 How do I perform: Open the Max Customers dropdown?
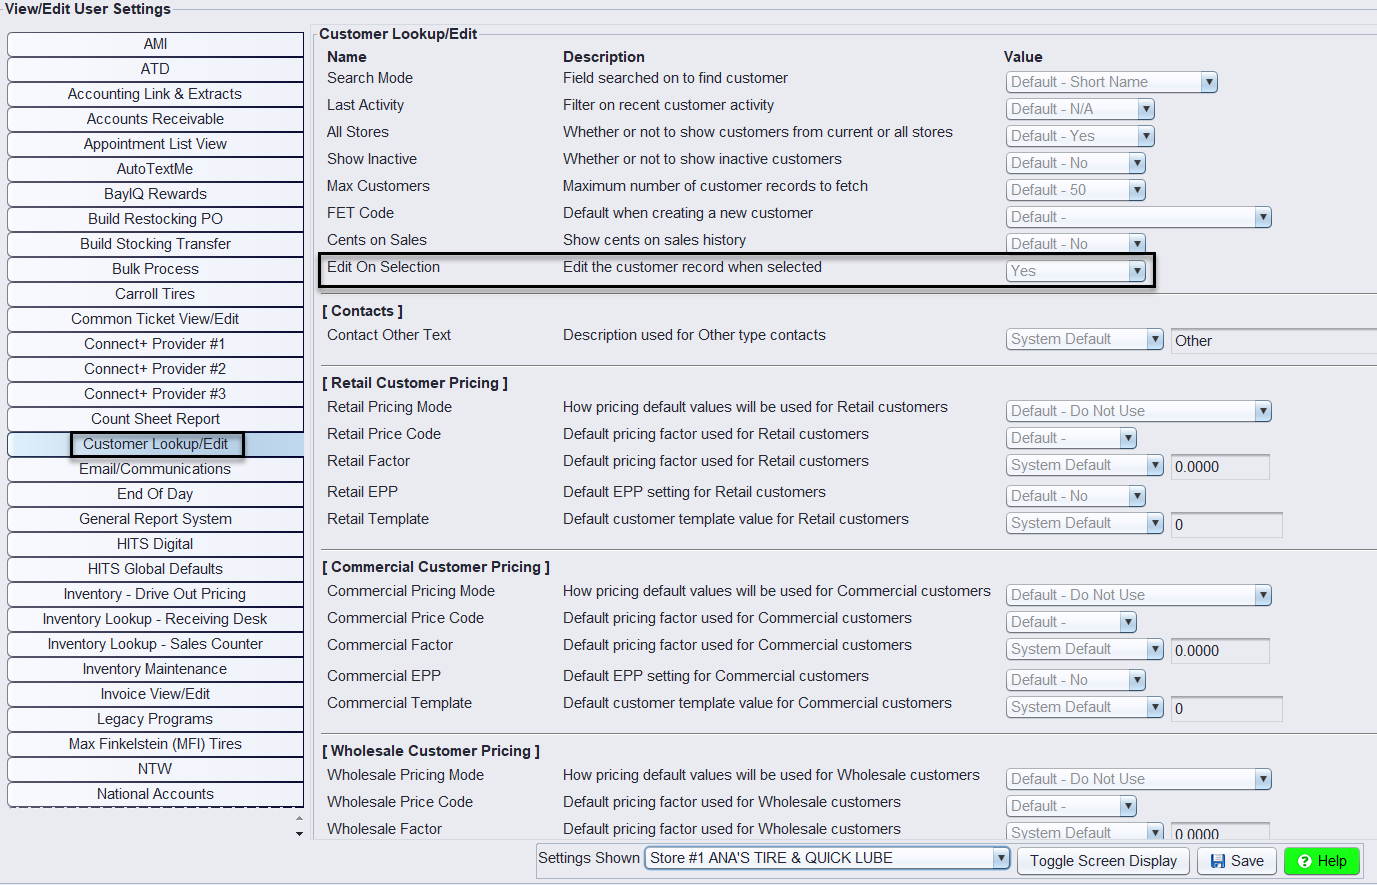[1136, 190]
